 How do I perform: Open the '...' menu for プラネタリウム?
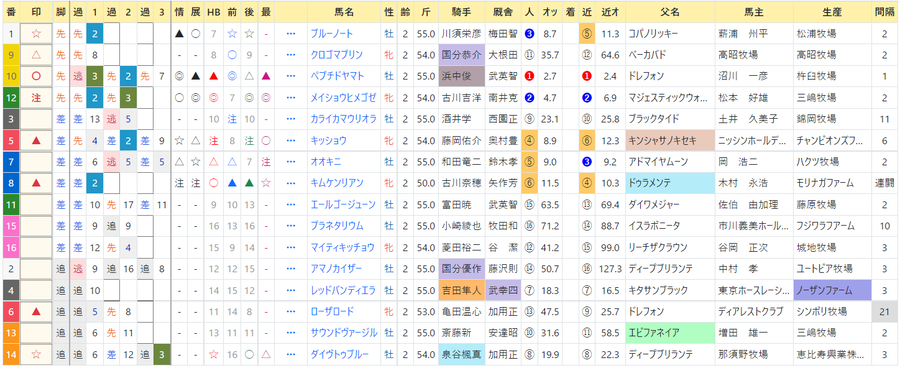(290, 226)
